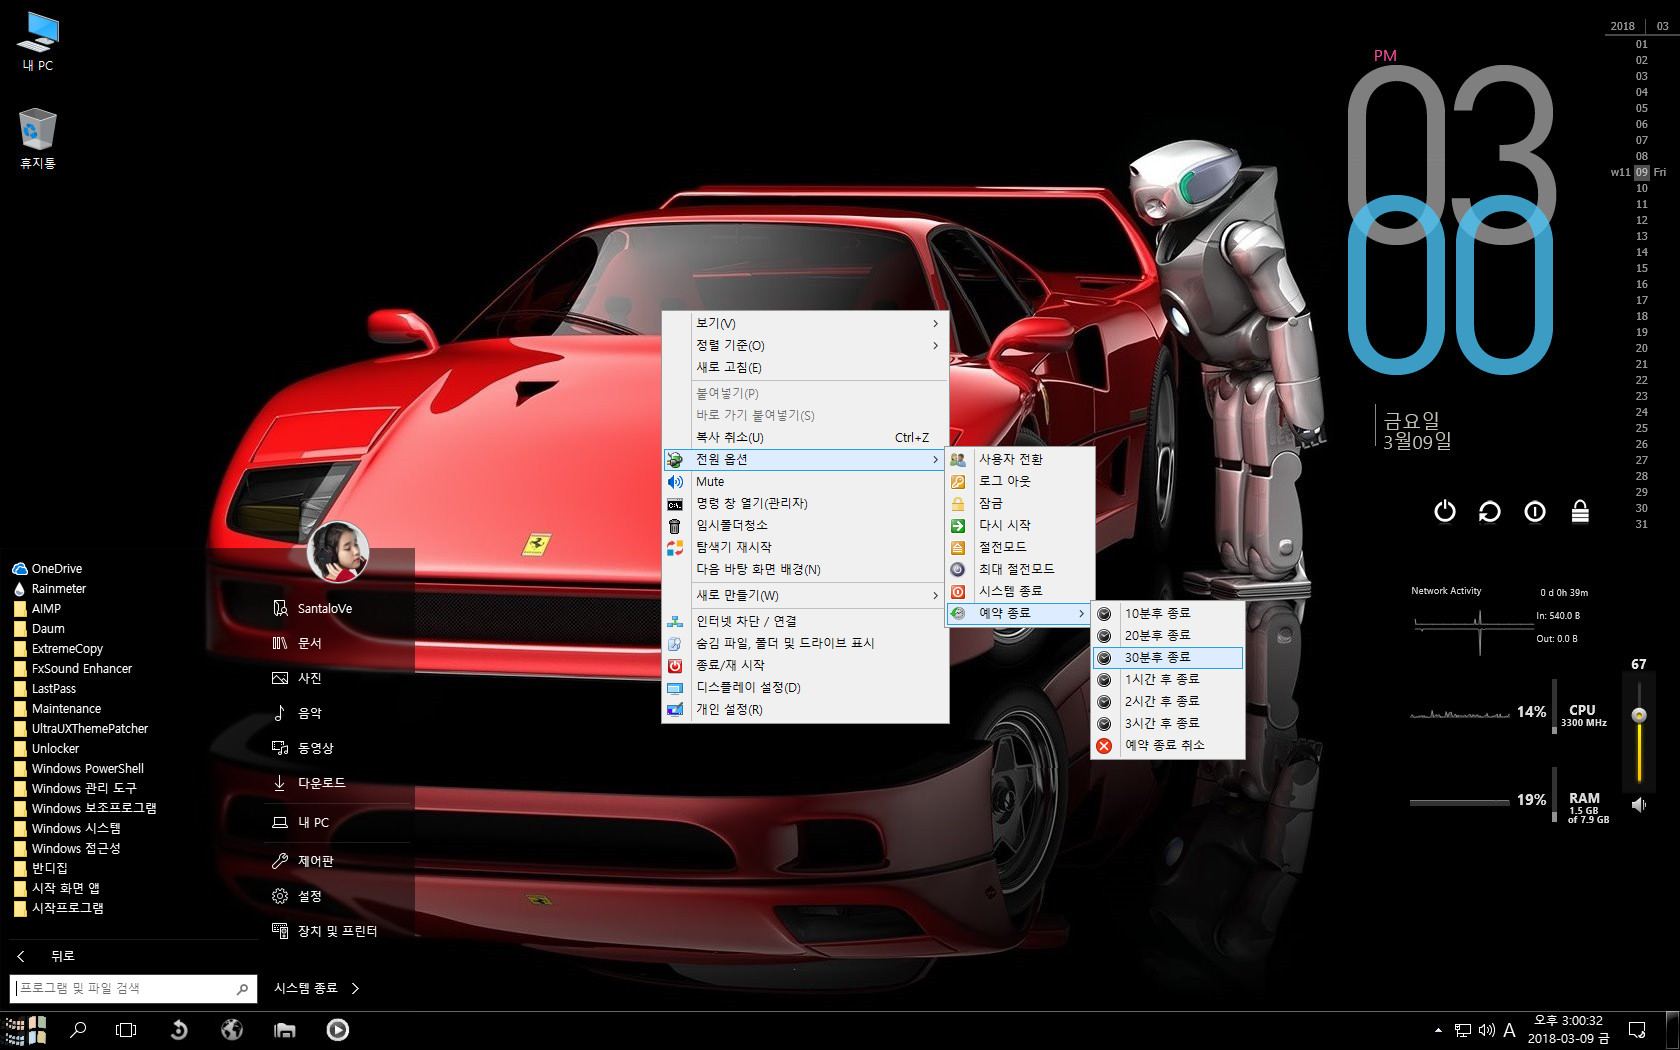
Task: Open Task View on the taskbar
Action: click(126, 1030)
